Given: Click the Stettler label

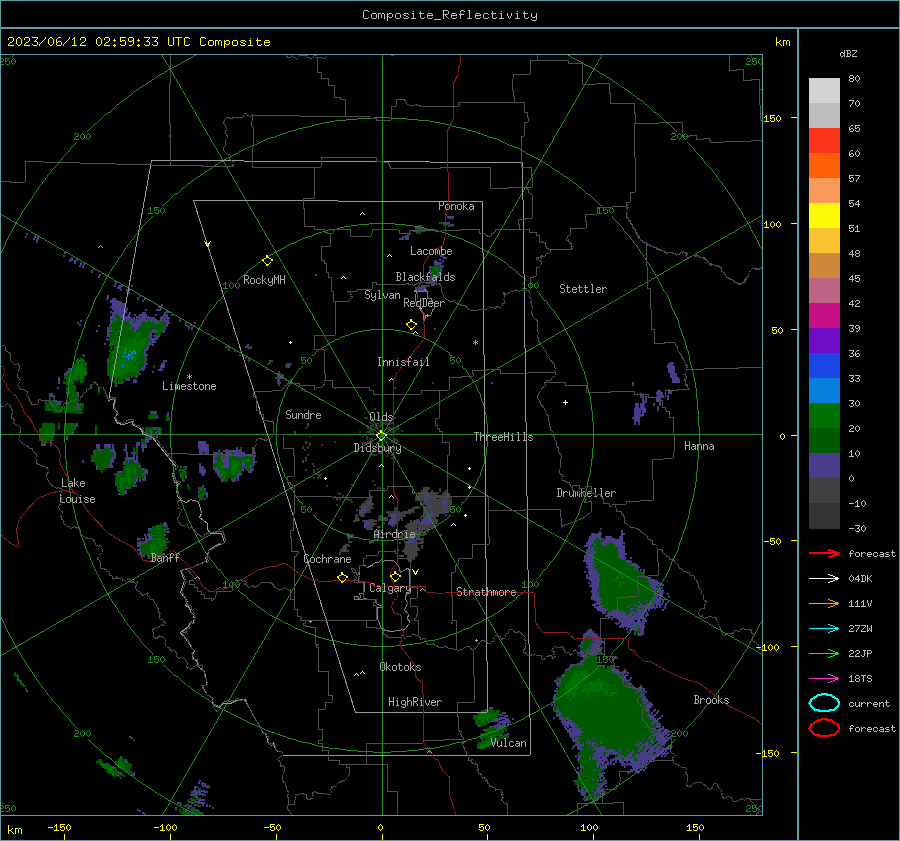Looking at the screenshot, I should [x=583, y=289].
